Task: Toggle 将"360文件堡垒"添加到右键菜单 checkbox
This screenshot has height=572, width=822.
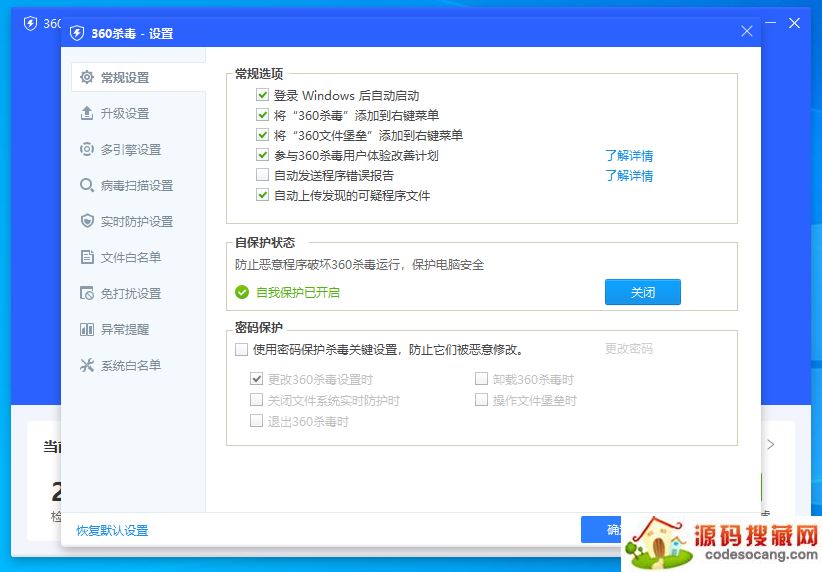Action: [263, 136]
